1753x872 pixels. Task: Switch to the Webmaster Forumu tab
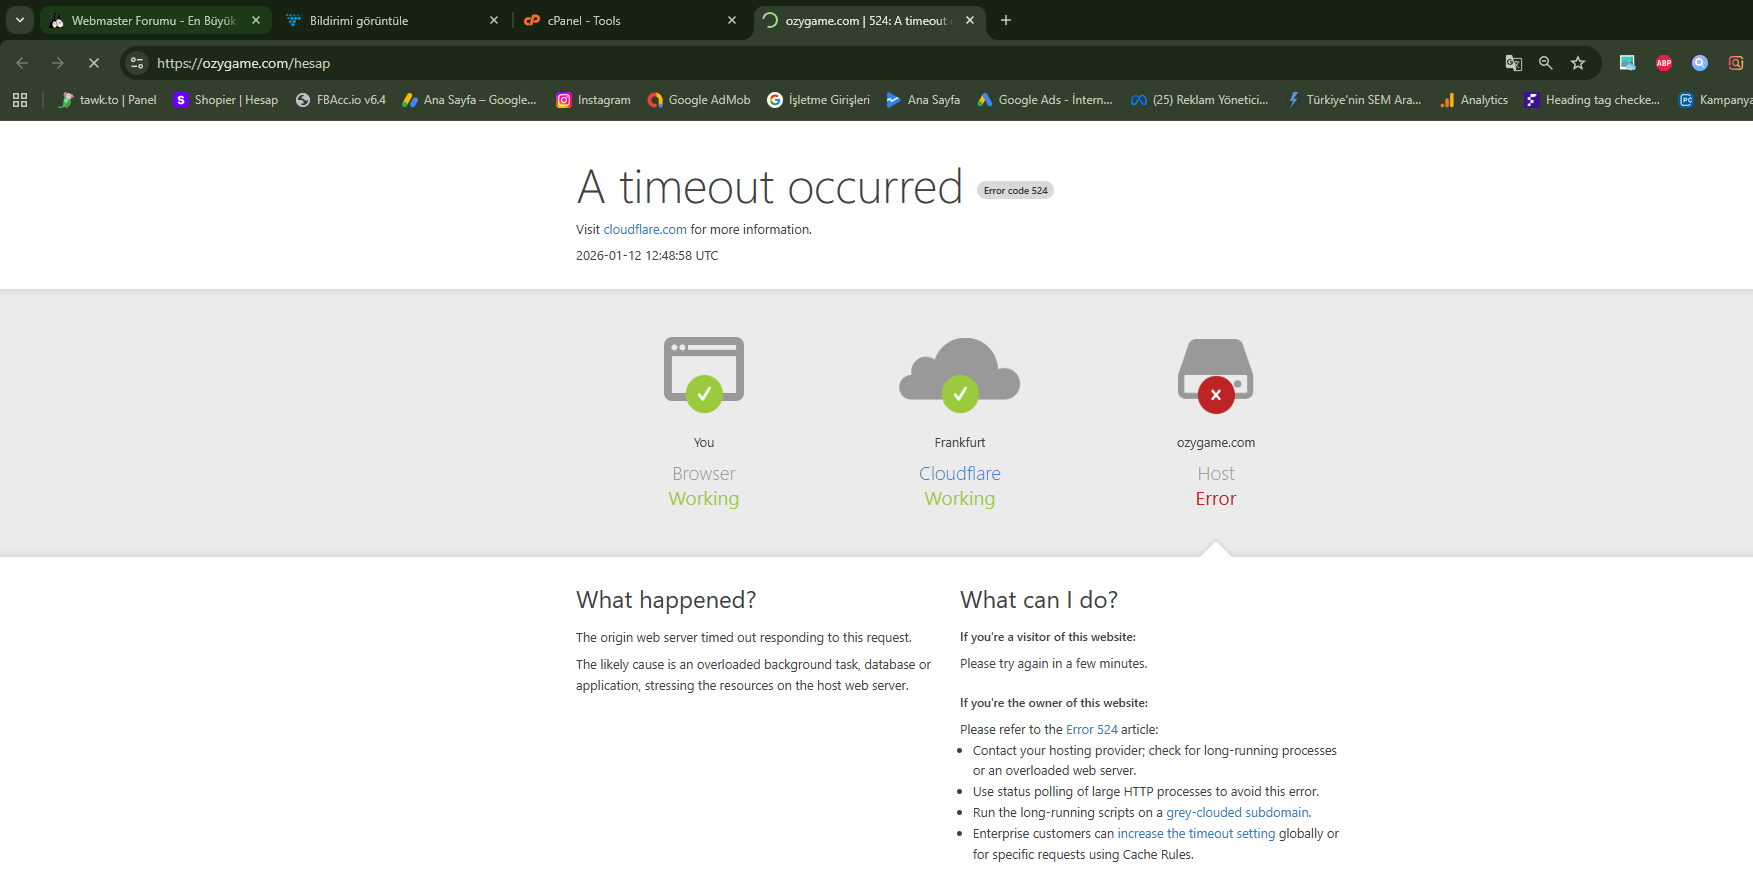point(155,20)
